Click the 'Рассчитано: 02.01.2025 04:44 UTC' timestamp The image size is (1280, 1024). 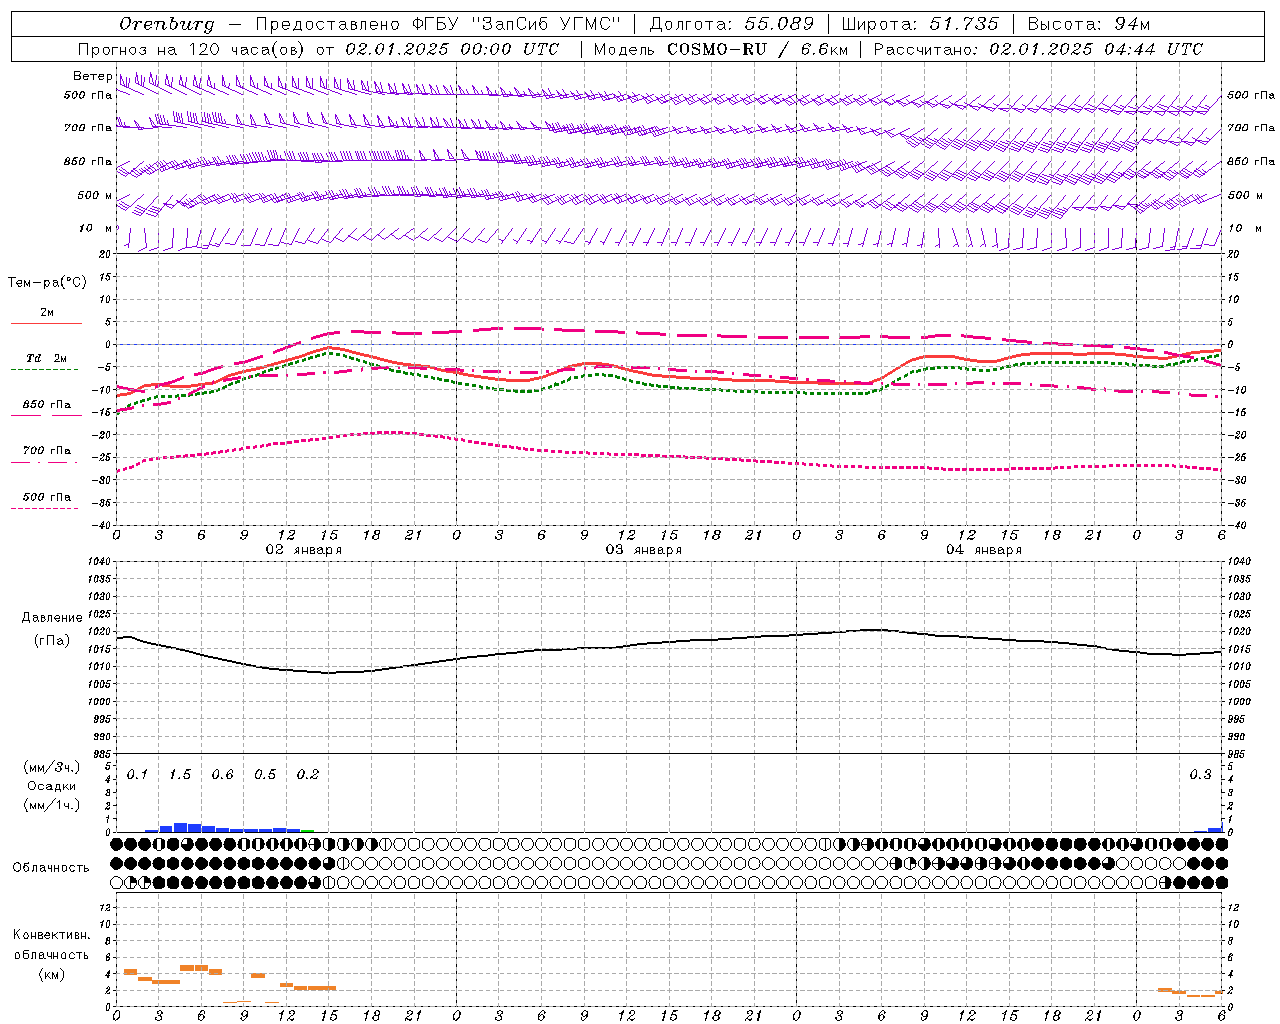(x=1038, y=49)
